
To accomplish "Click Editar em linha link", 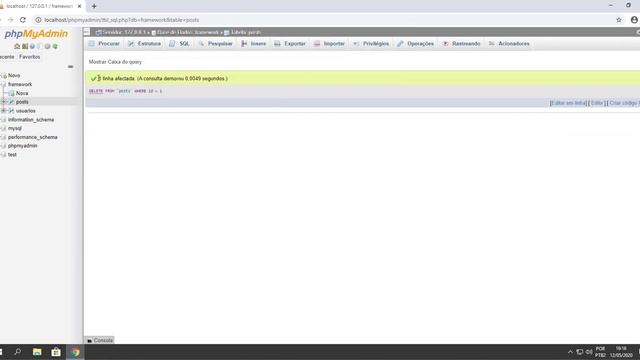I will [568, 103].
